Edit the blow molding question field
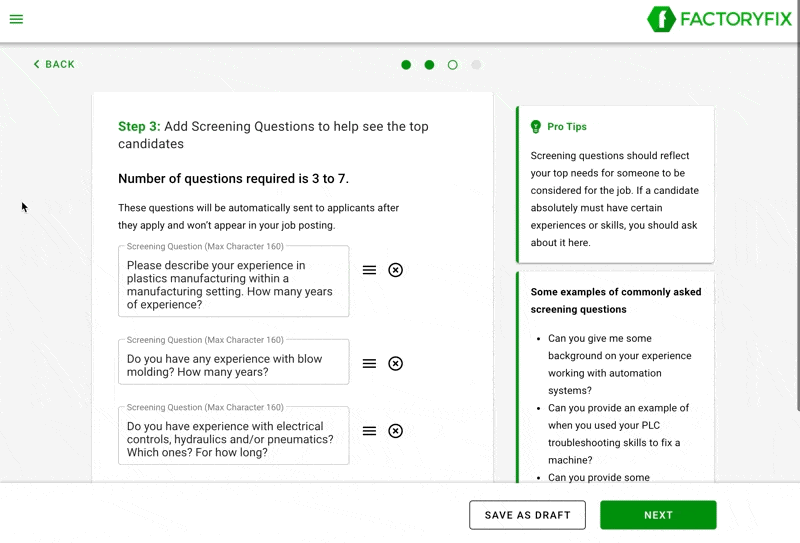The width and height of the screenshot is (800, 543). point(234,362)
